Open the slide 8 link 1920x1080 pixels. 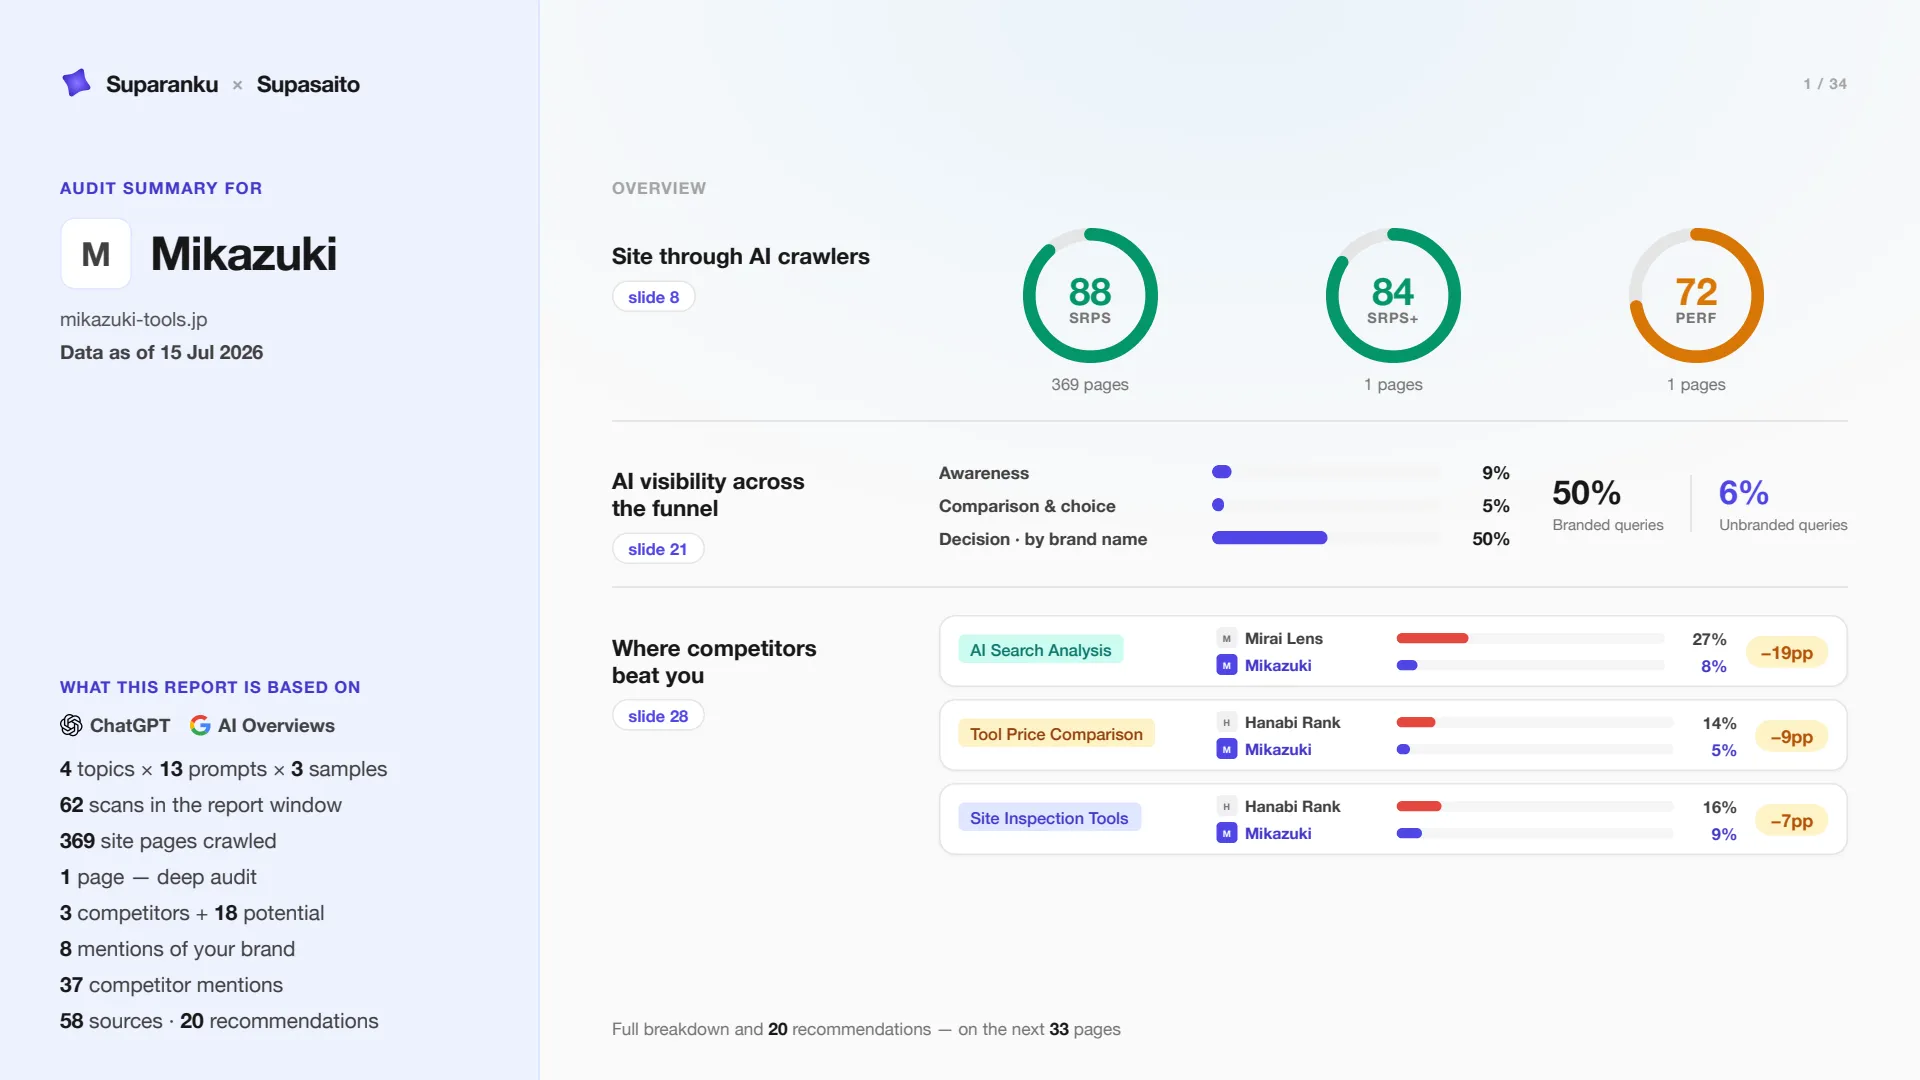(x=653, y=297)
